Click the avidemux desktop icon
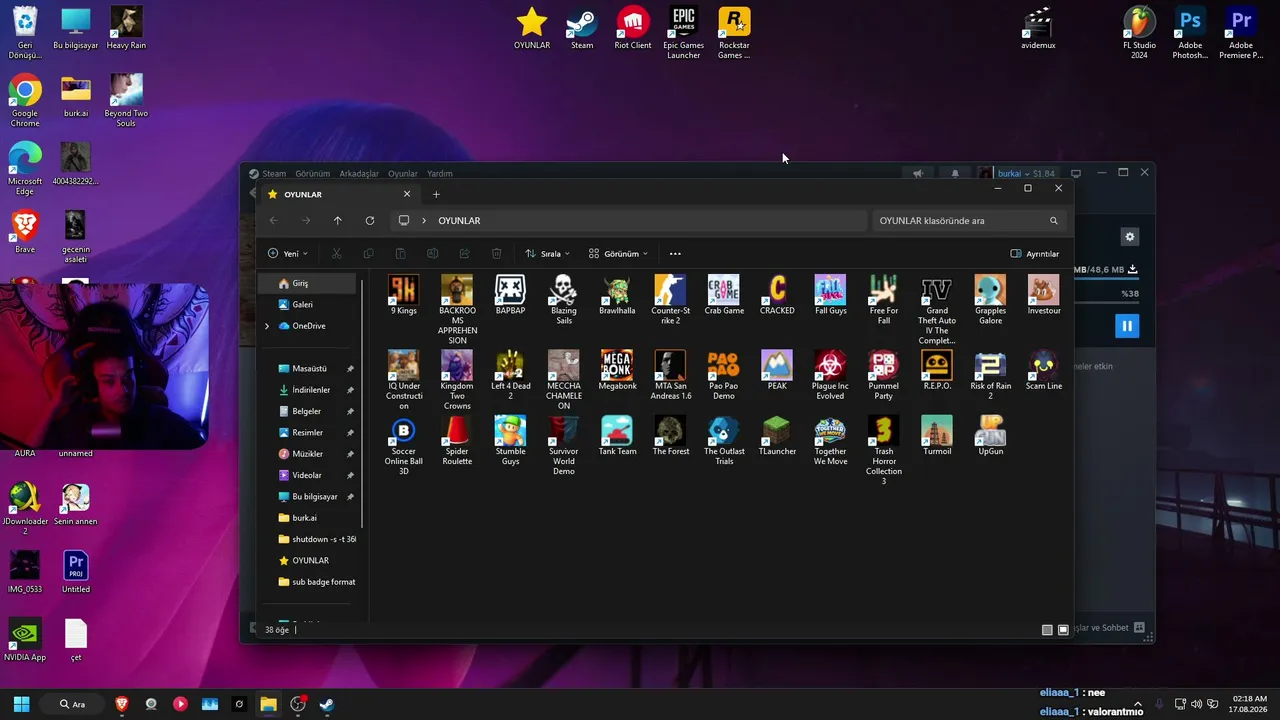 coord(1038,28)
